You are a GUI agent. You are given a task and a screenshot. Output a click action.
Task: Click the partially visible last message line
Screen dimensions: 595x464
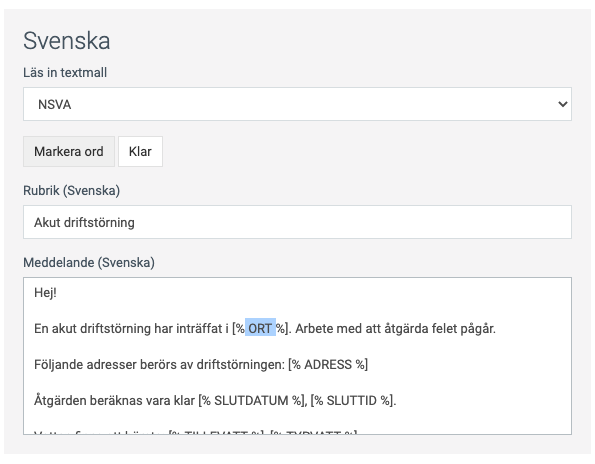(195, 432)
